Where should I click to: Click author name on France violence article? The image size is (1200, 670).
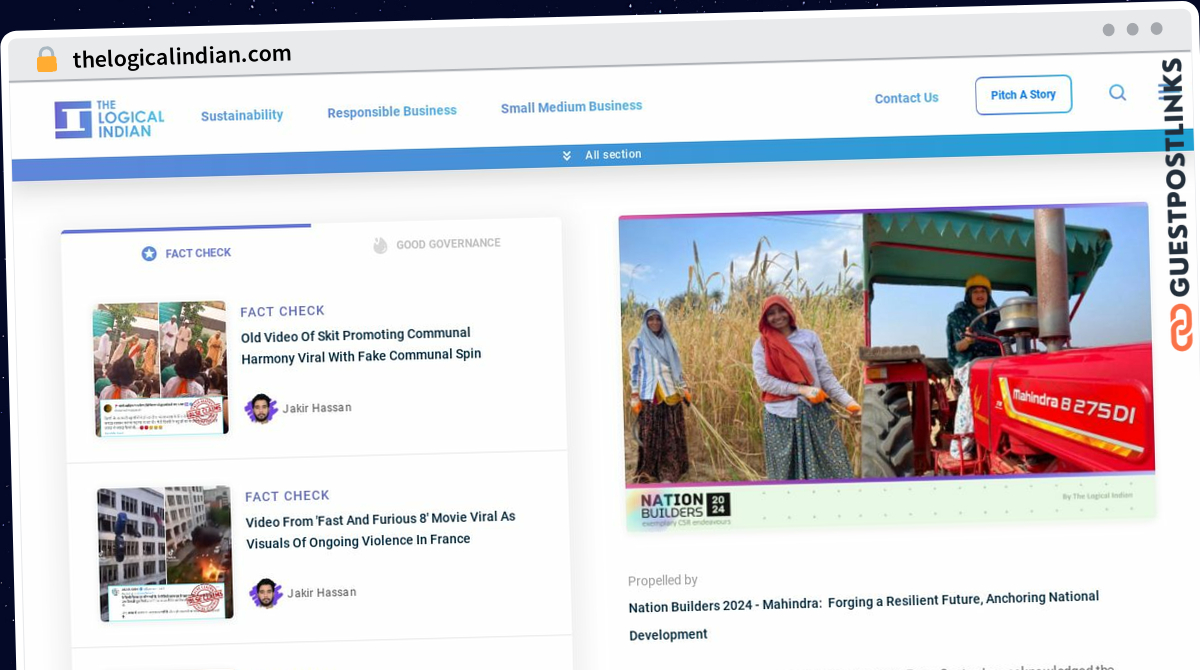point(322,592)
